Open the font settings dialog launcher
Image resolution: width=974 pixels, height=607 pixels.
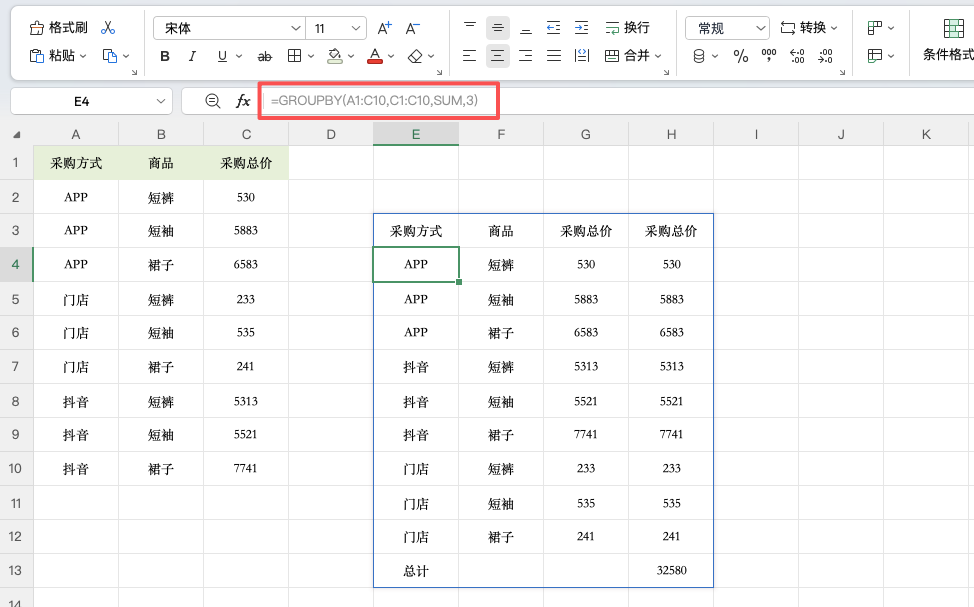pyautogui.click(x=439, y=73)
